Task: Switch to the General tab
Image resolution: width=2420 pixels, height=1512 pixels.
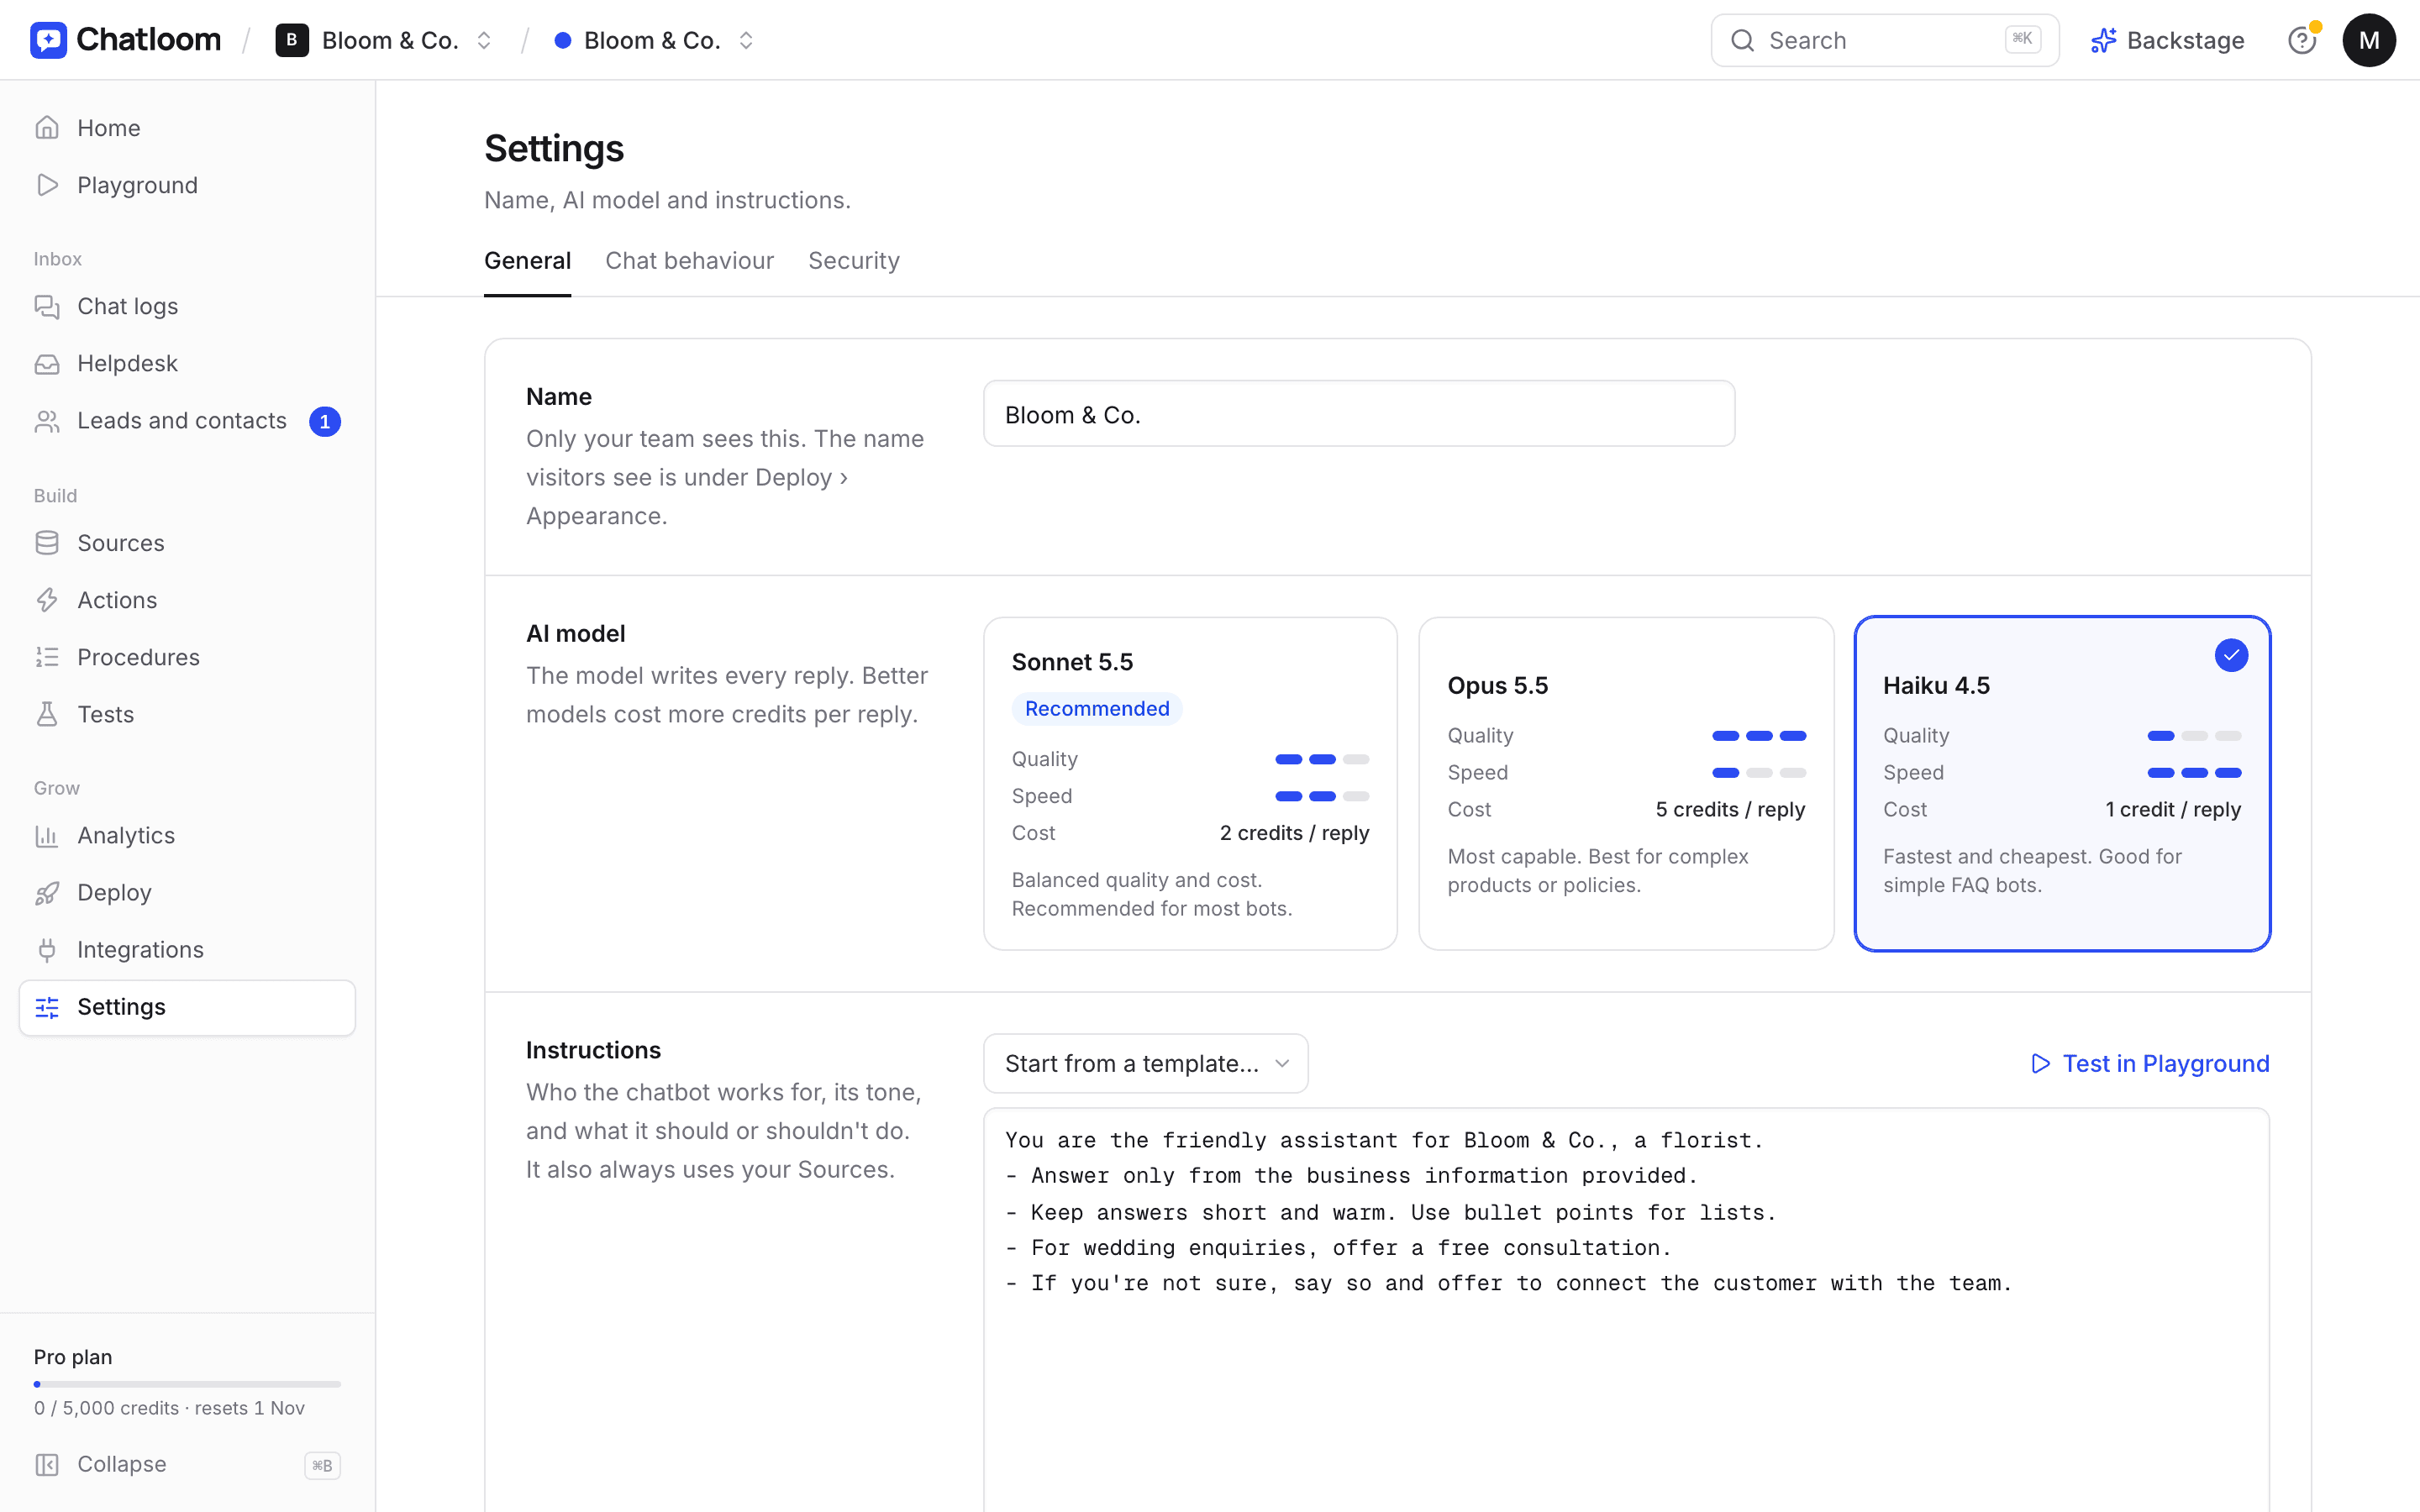Action: pyautogui.click(x=527, y=260)
